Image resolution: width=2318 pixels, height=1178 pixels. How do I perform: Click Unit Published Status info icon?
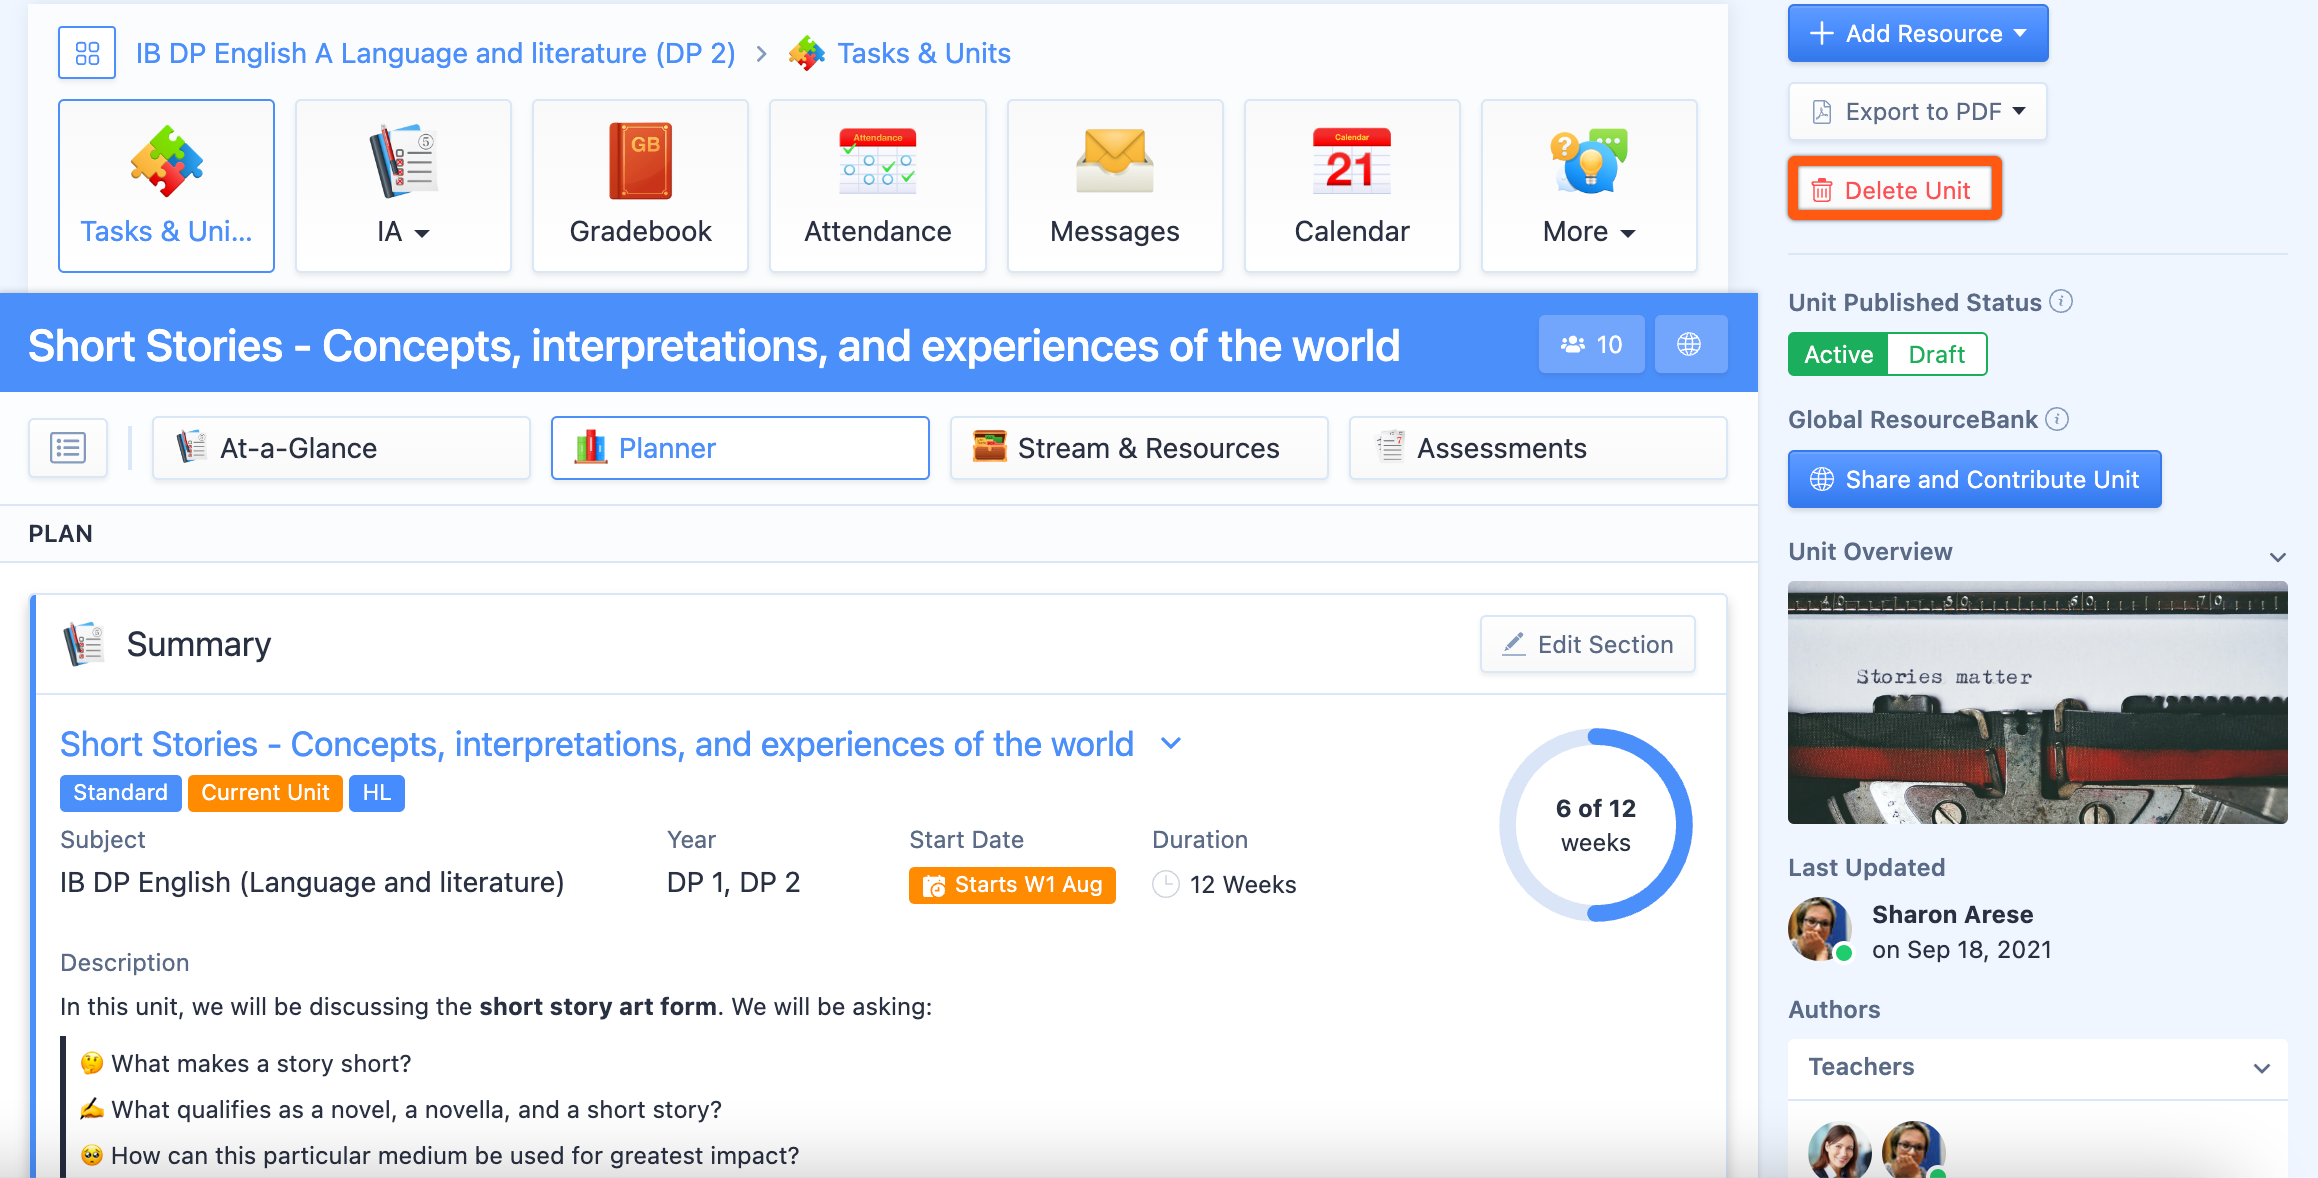coord(2061,302)
